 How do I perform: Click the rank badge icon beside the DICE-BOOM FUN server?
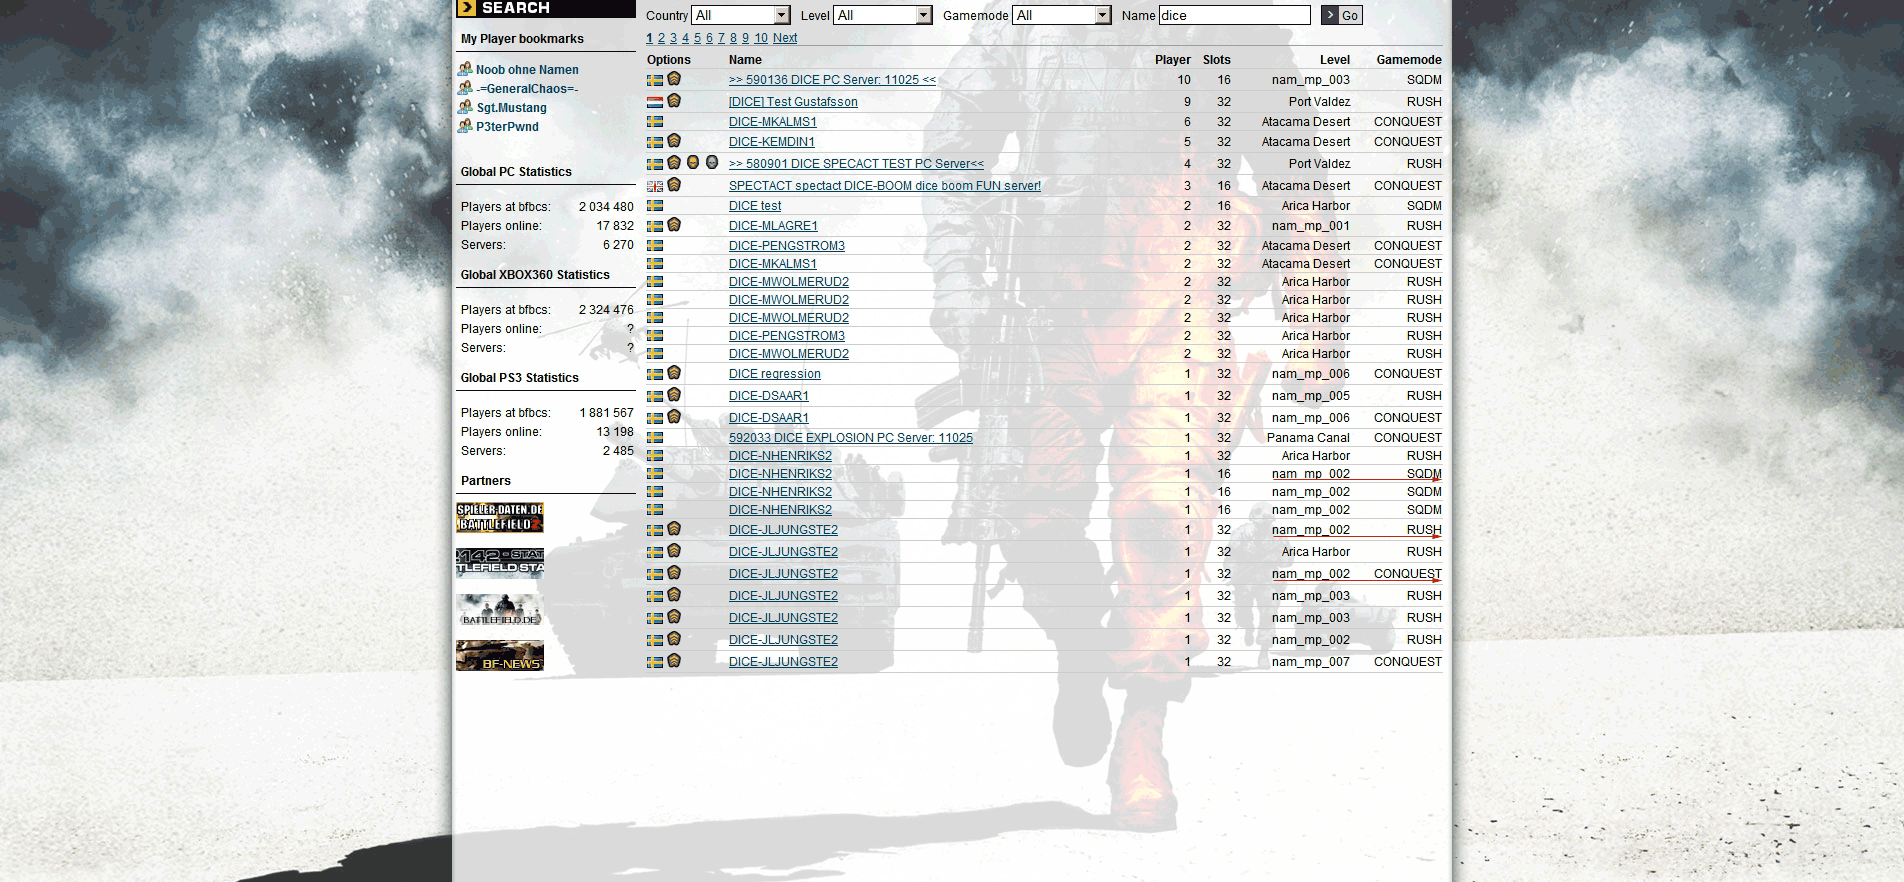[x=674, y=185]
